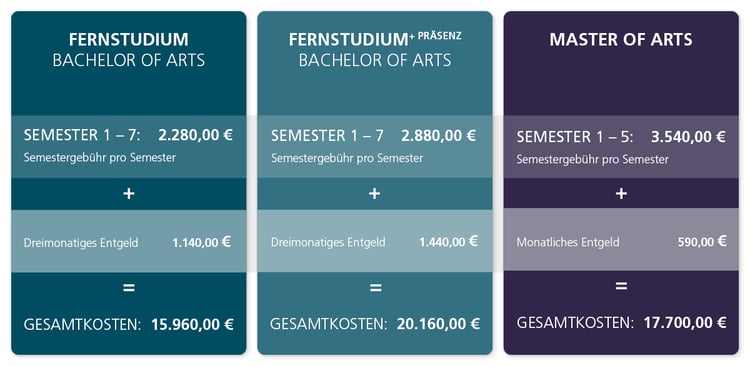Click the 1.140,00 € Dreimonatiges Entgelt
Screen dimensions: 750x366
(x=201, y=242)
